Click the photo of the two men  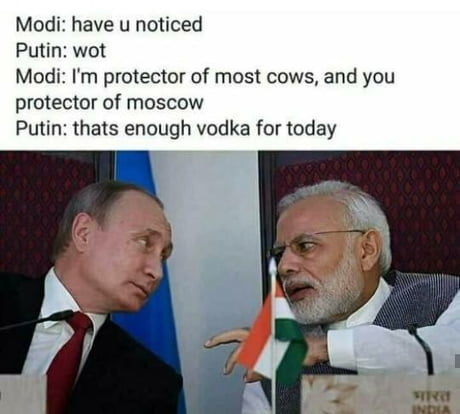tap(230, 282)
